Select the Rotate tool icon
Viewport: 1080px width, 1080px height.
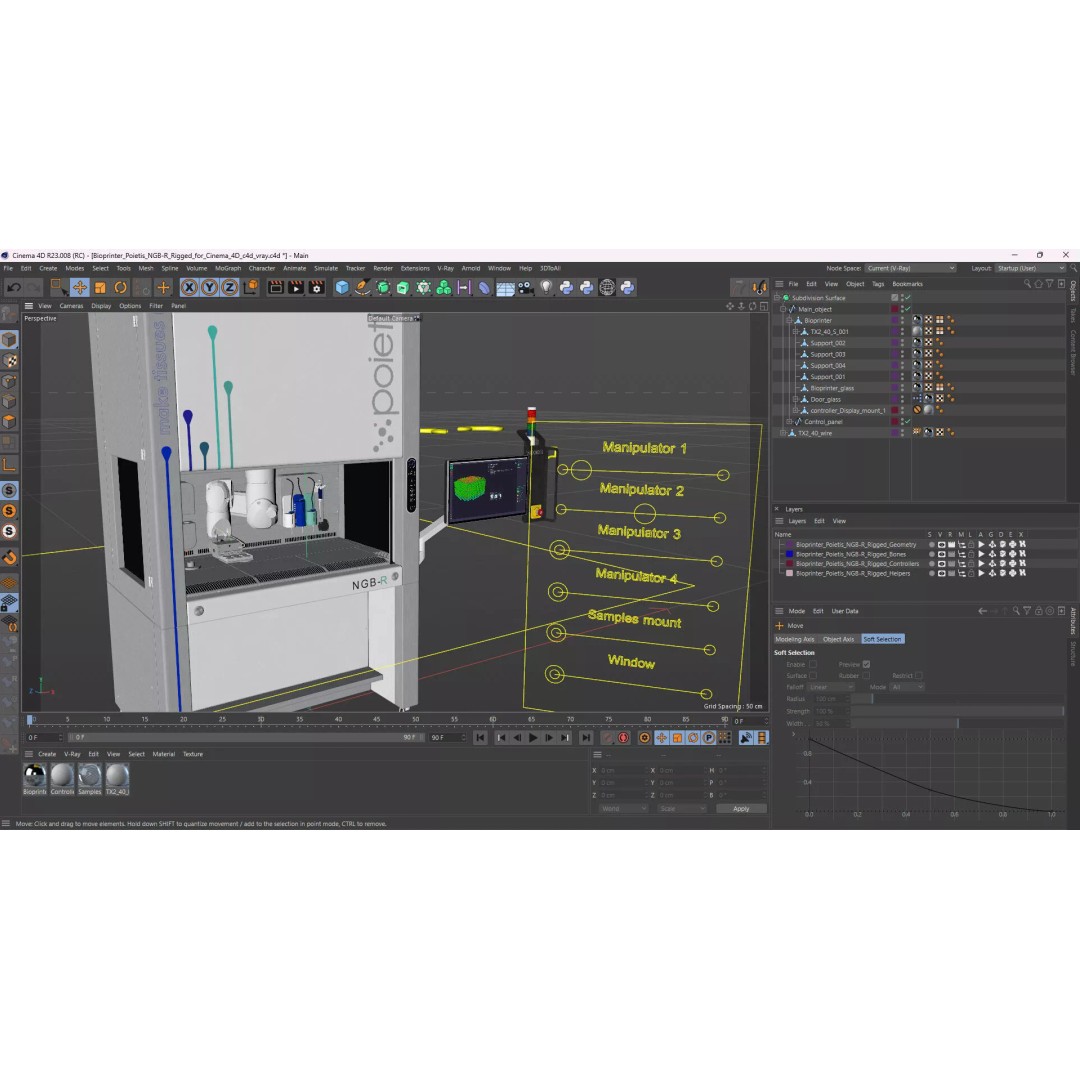(x=121, y=288)
